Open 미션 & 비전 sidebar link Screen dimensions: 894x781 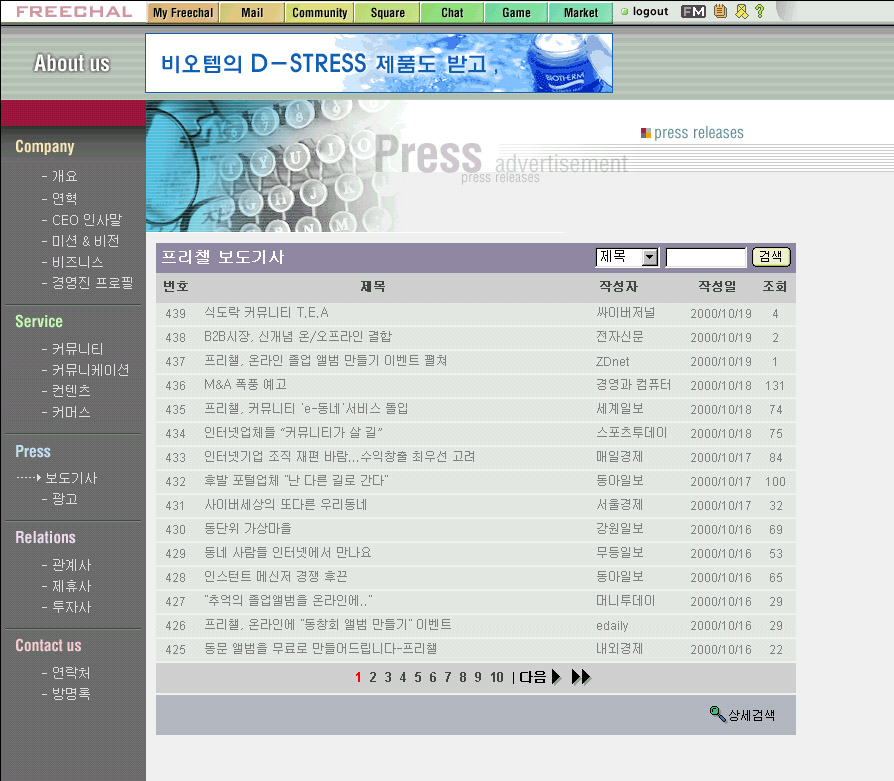click(86, 241)
